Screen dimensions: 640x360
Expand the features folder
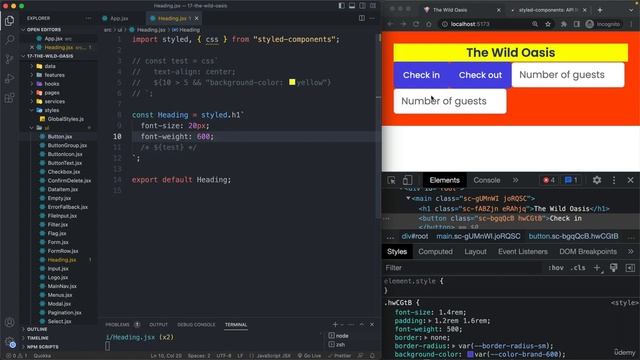pos(54,75)
